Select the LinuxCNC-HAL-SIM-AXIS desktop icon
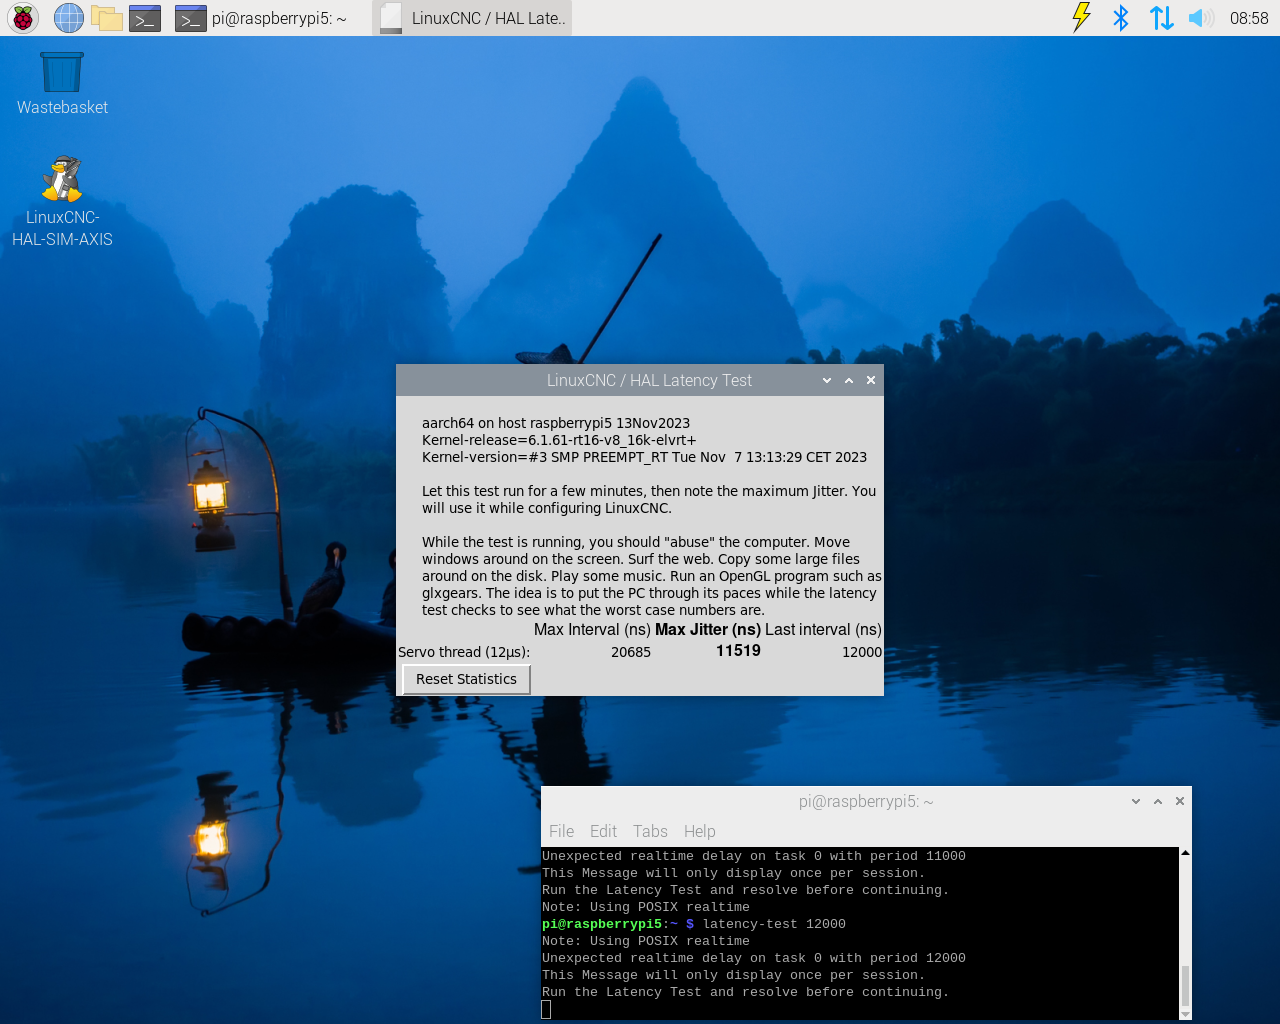The width and height of the screenshot is (1280, 1024). click(x=62, y=201)
